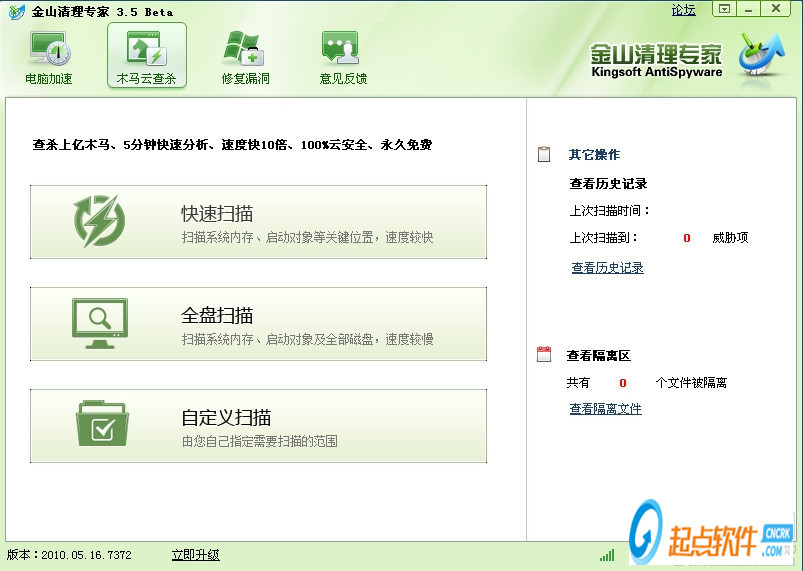Open the 查看隔离文件 link

605,409
